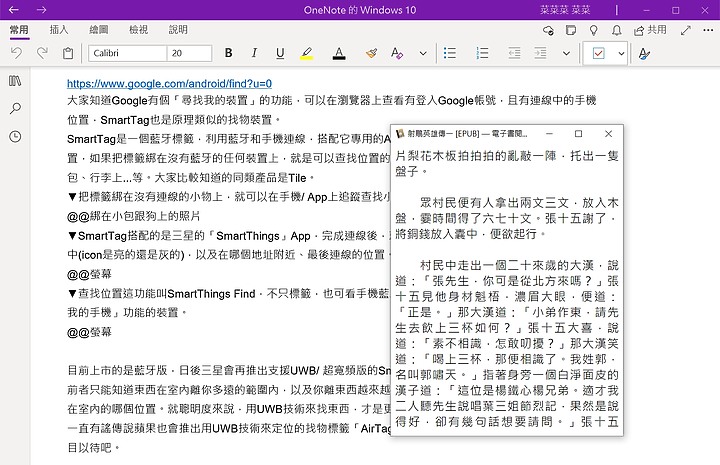Redo the last action
720x465 pixels.
pyautogui.click(x=42, y=53)
